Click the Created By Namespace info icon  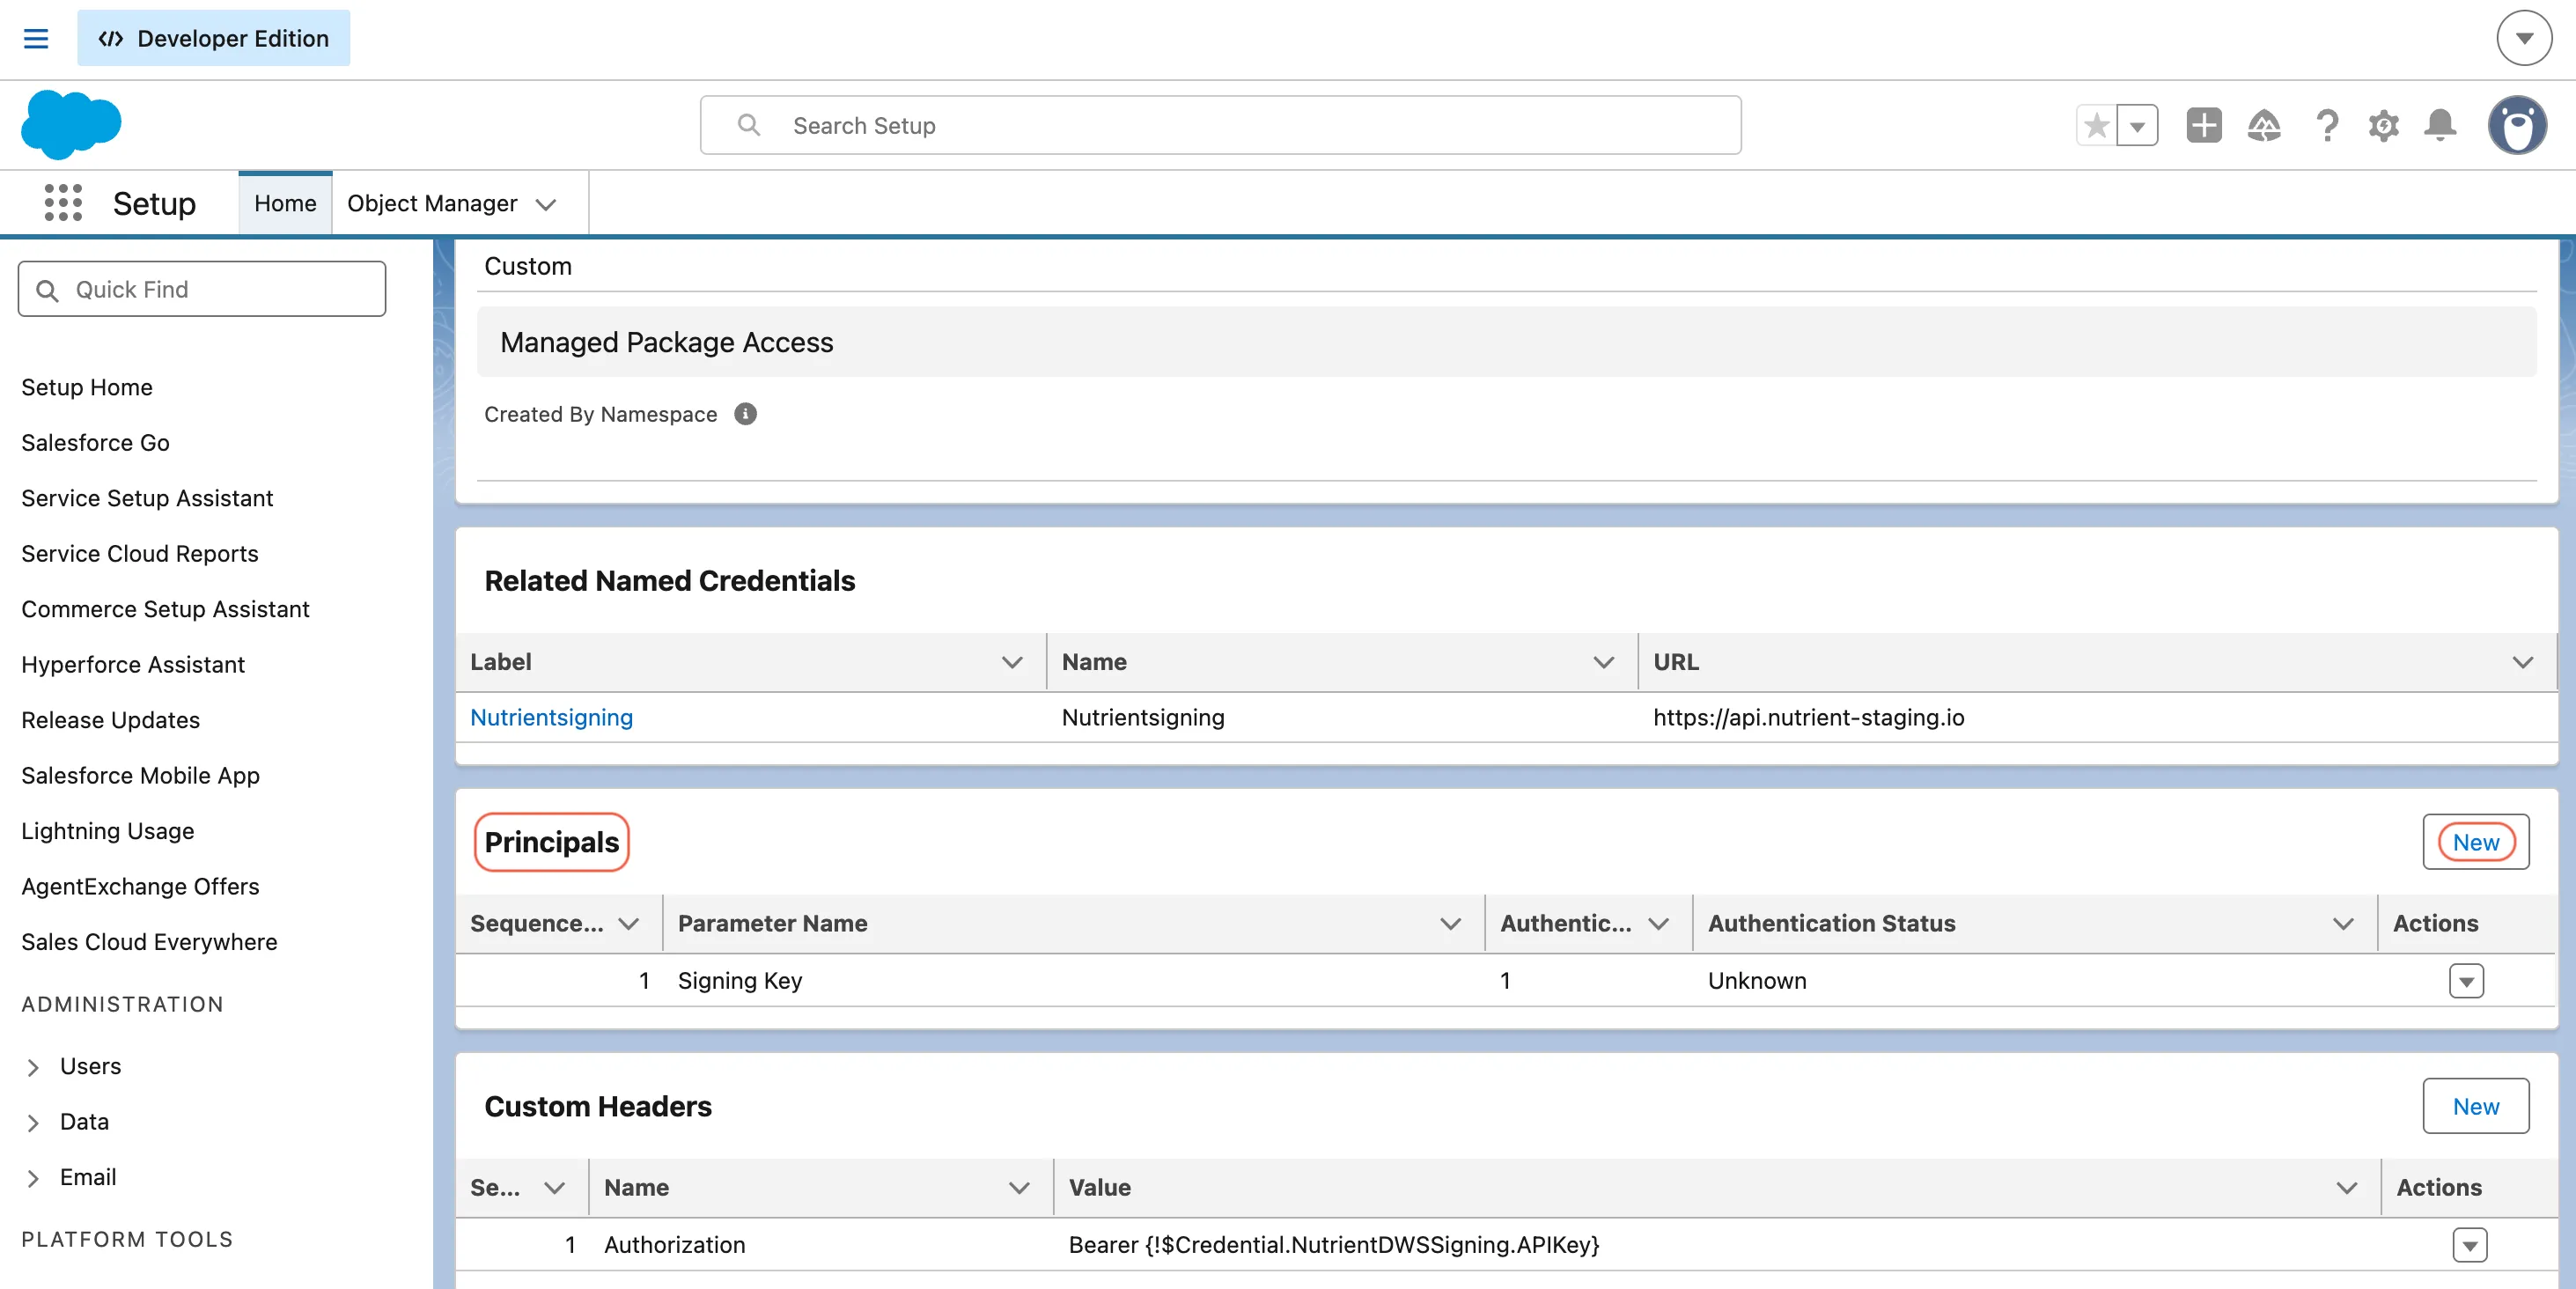745,414
